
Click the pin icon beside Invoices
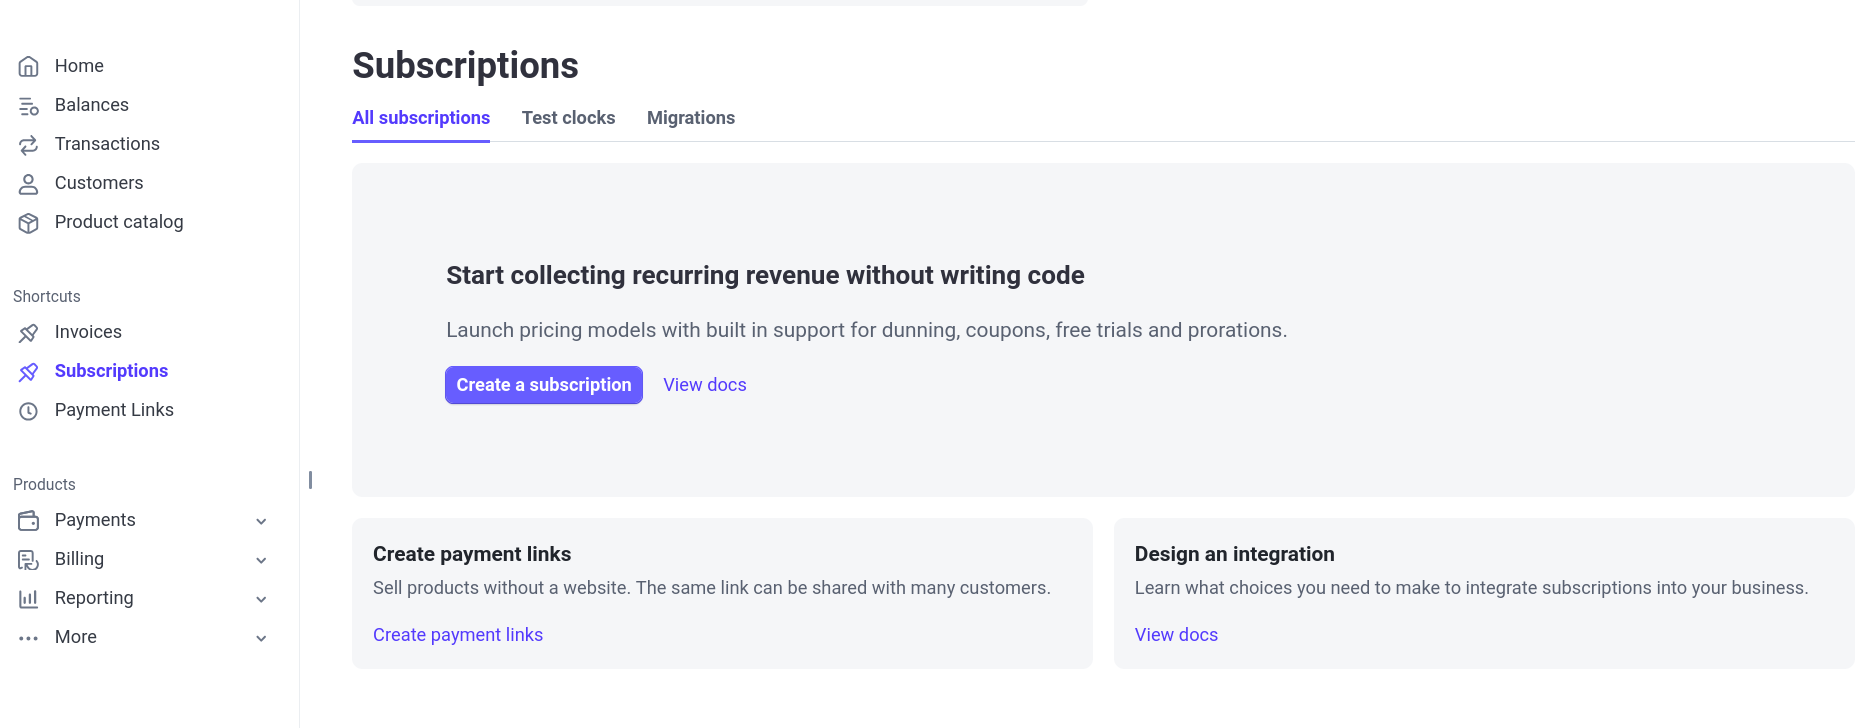29,333
